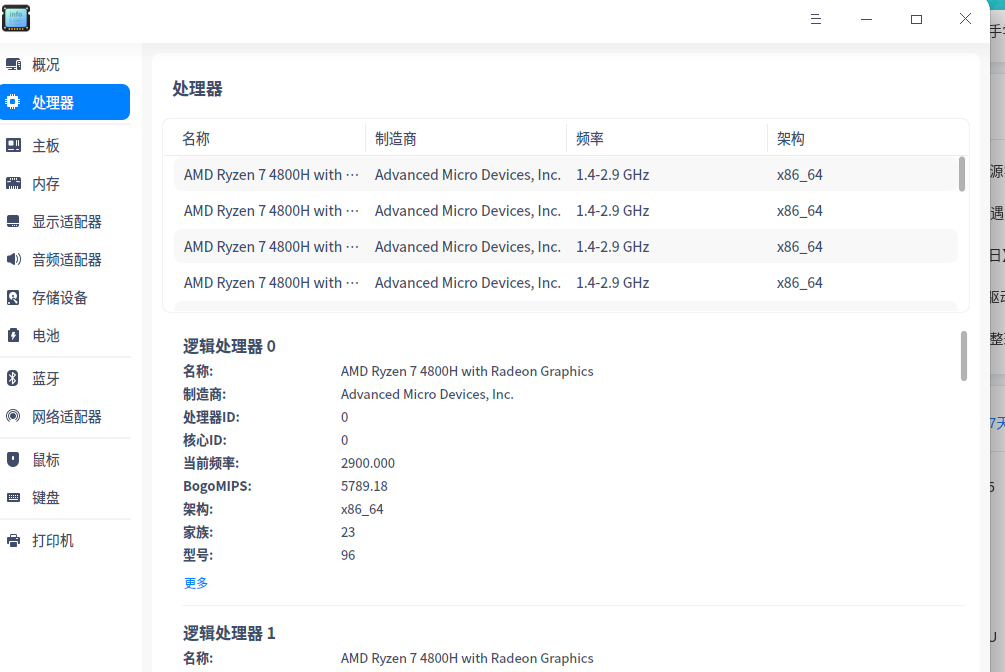Click the Overview (概况) monitor icon

tap(13, 64)
